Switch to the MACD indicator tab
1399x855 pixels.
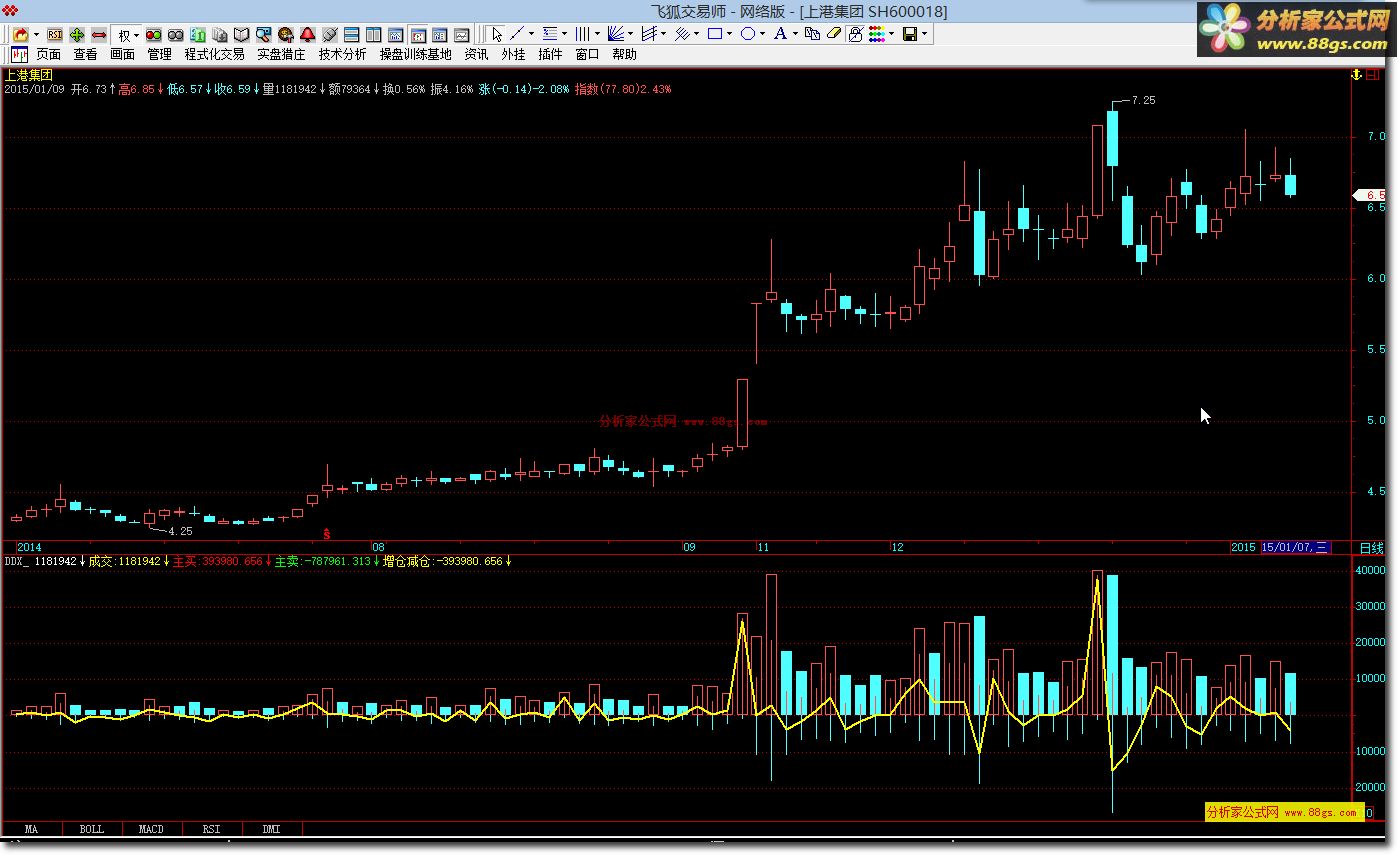pyautogui.click(x=152, y=829)
